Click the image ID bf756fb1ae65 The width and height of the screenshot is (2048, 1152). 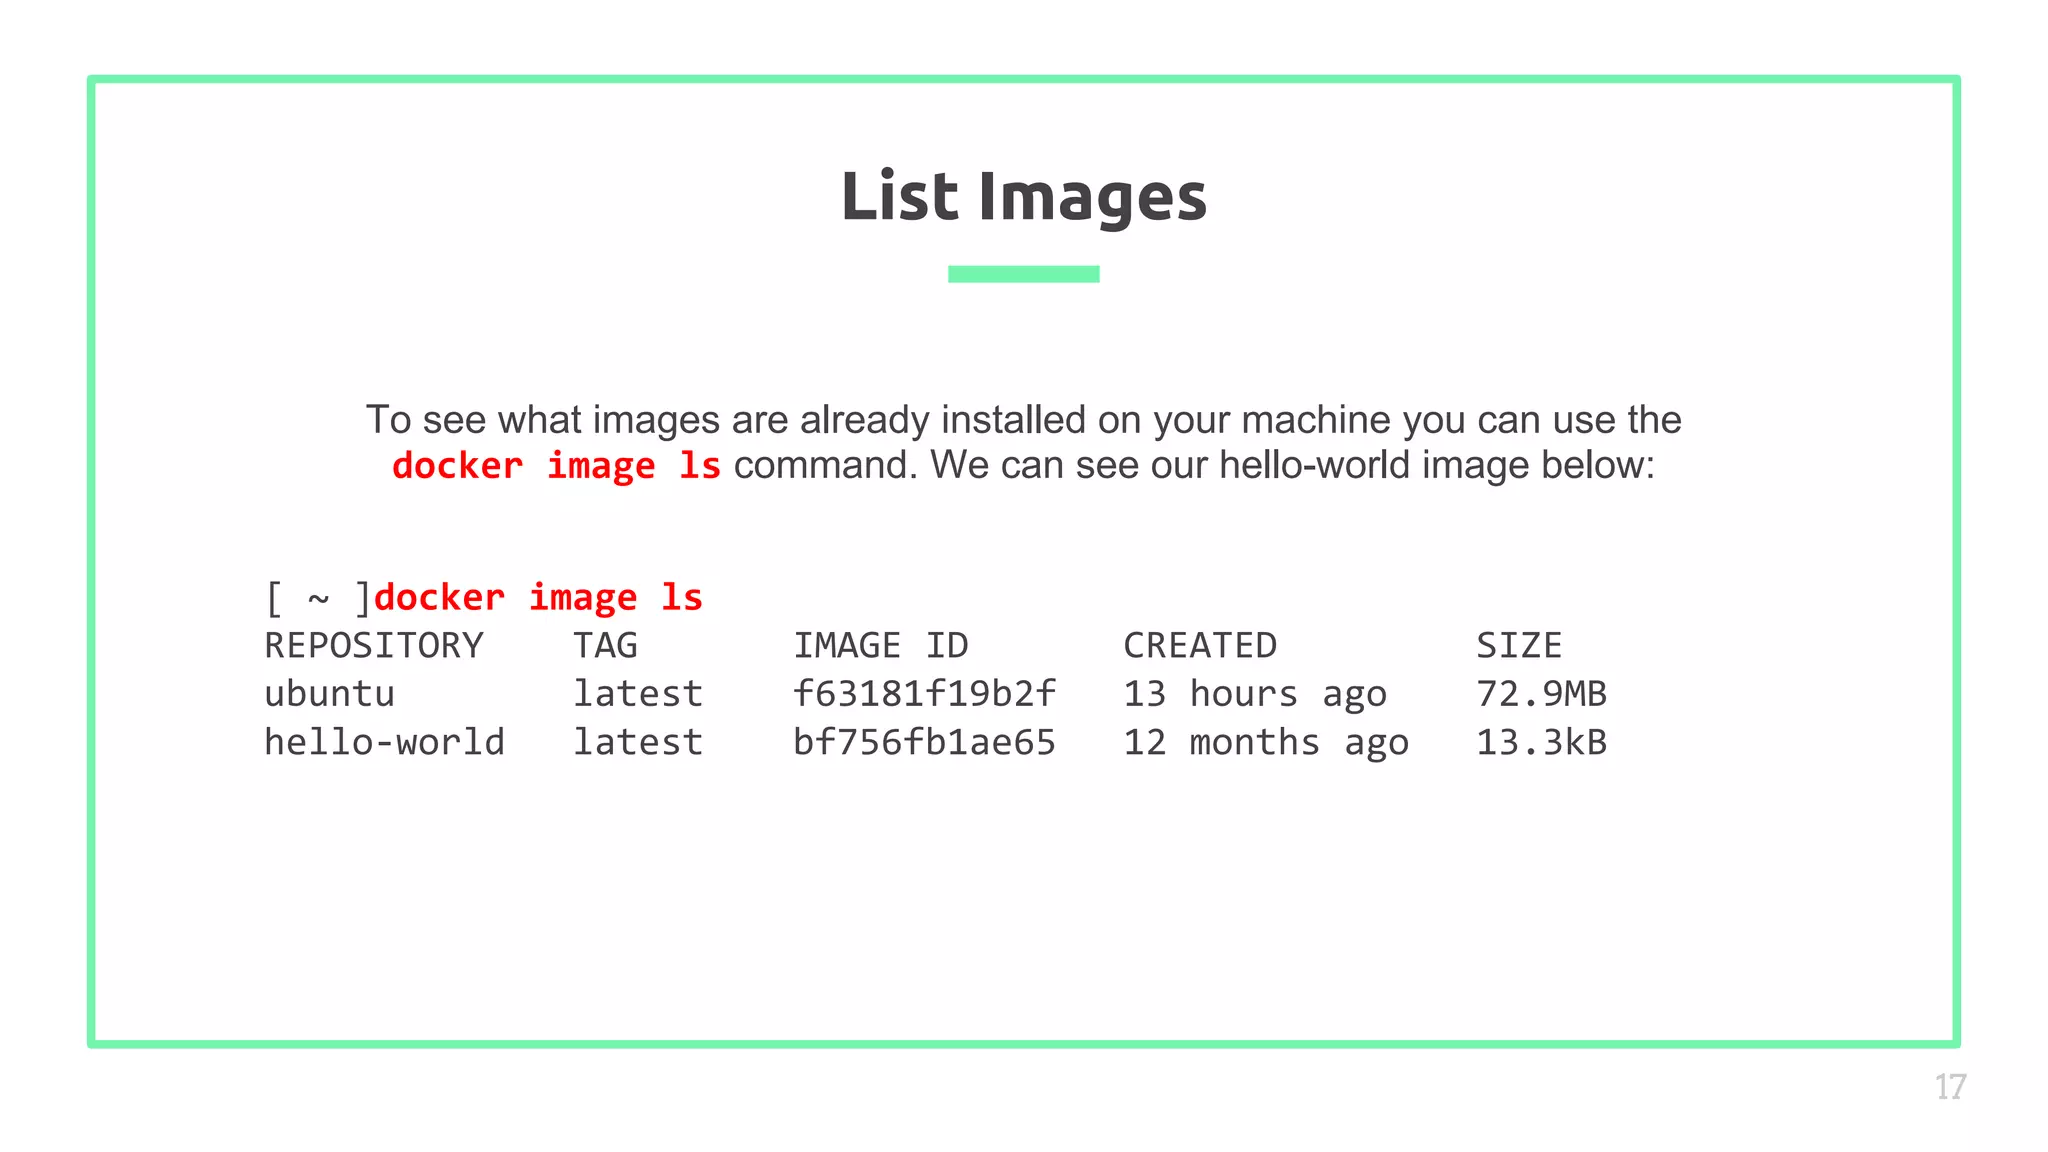point(924,742)
